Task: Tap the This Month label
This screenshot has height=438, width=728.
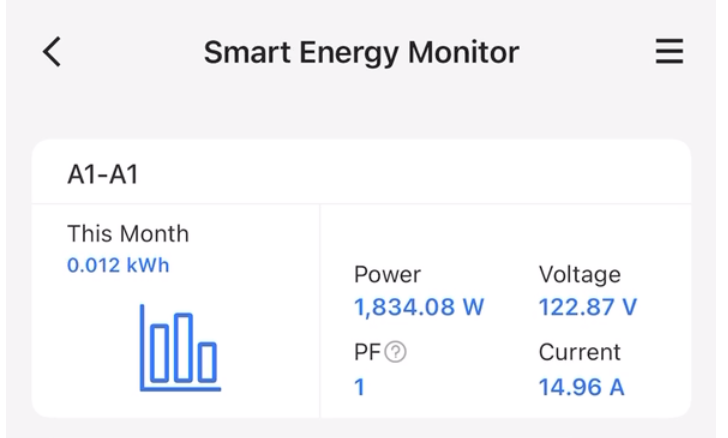Action: pos(128,235)
